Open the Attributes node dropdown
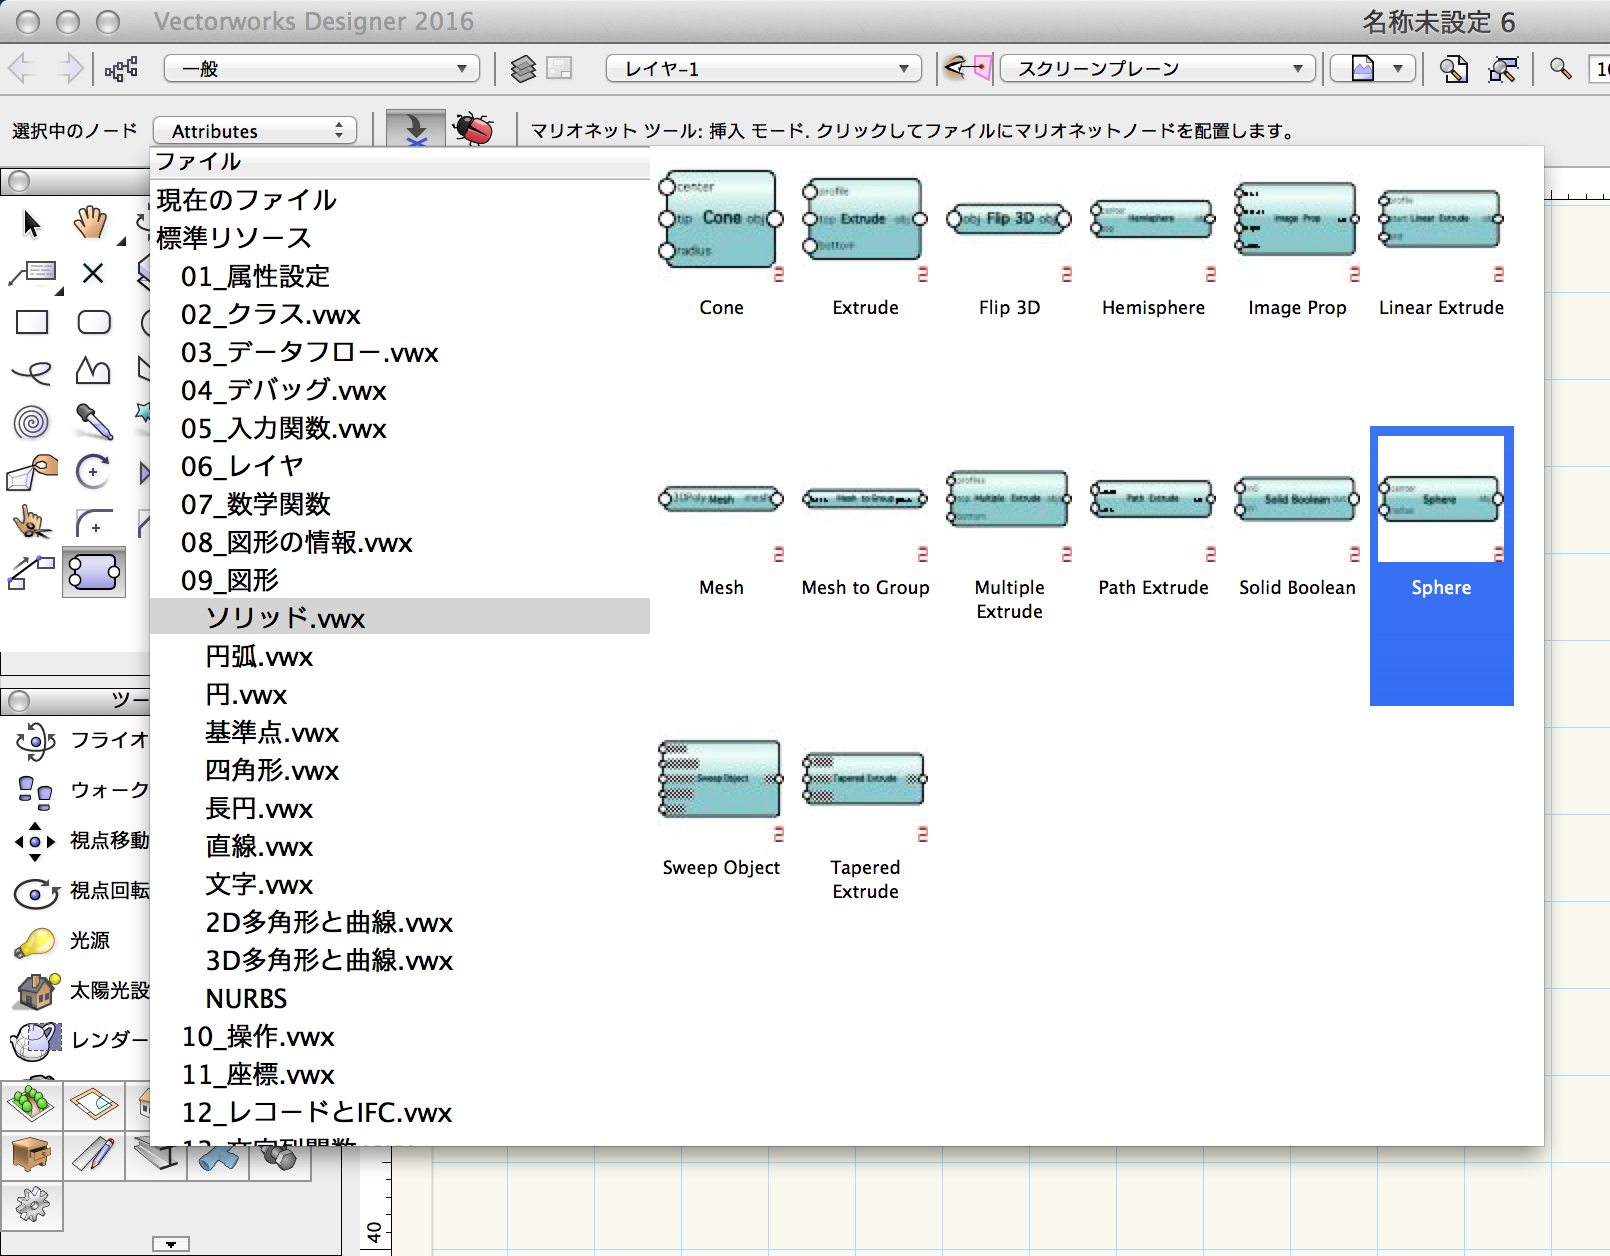 [x=255, y=131]
